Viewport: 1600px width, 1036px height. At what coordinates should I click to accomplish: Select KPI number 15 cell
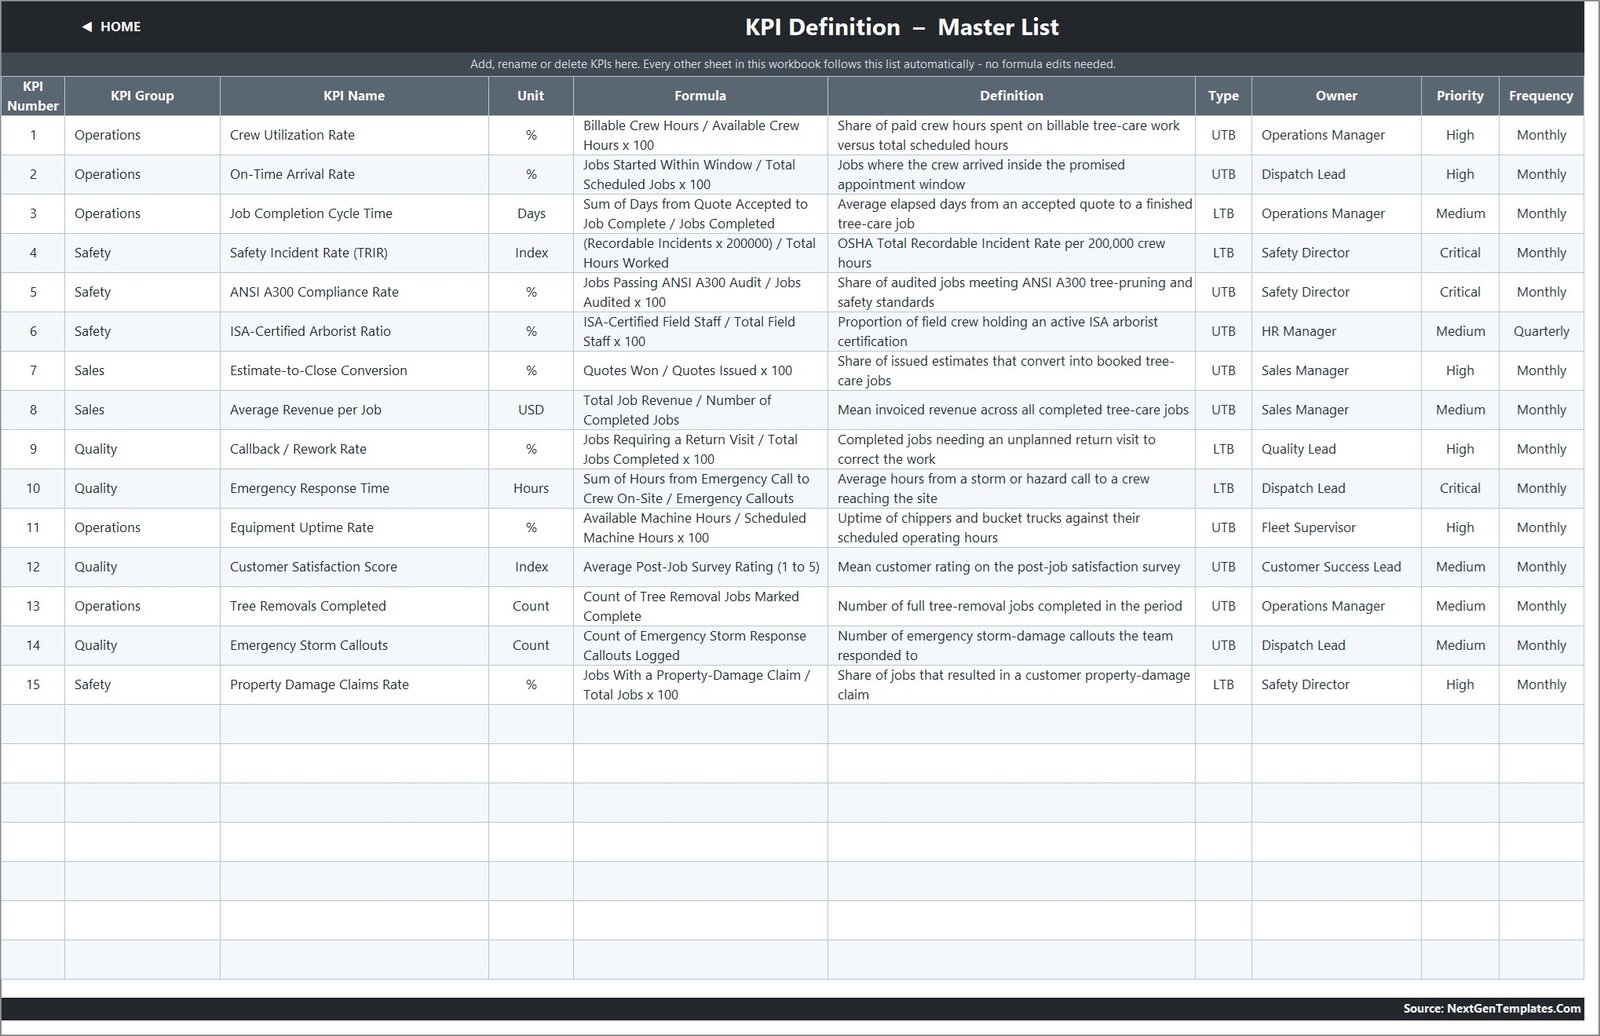pyautogui.click(x=33, y=684)
